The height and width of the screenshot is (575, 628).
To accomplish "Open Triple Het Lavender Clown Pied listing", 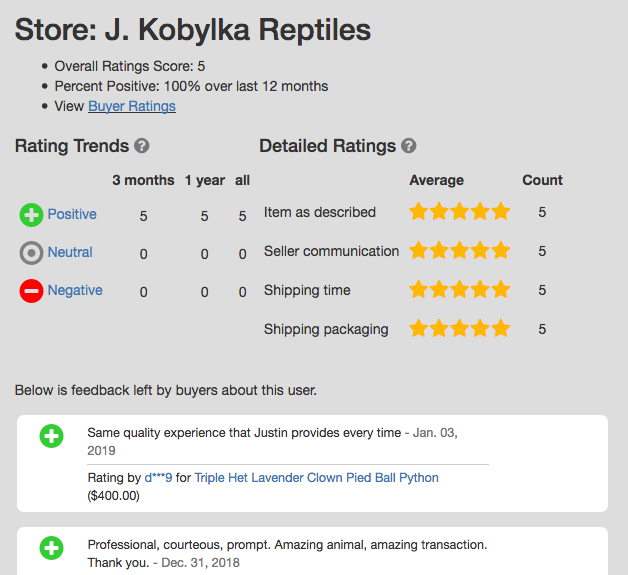I will pyautogui.click(x=316, y=478).
